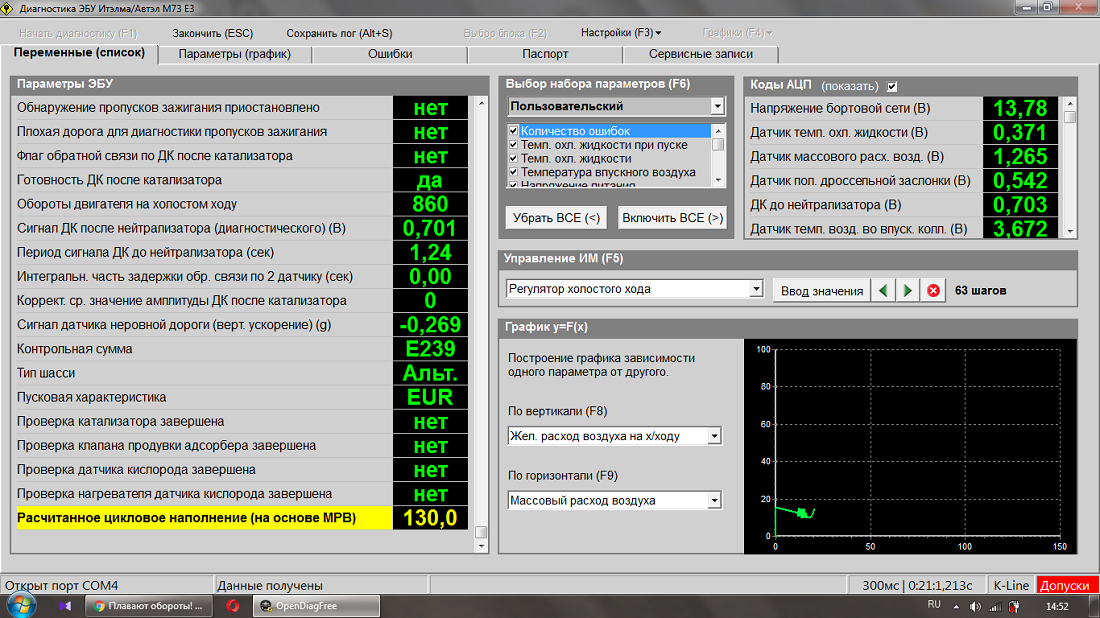Toggle the 'Коды АЦП (показать)' checkbox
The image size is (1100, 618).
pyautogui.click(x=893, y=85)
